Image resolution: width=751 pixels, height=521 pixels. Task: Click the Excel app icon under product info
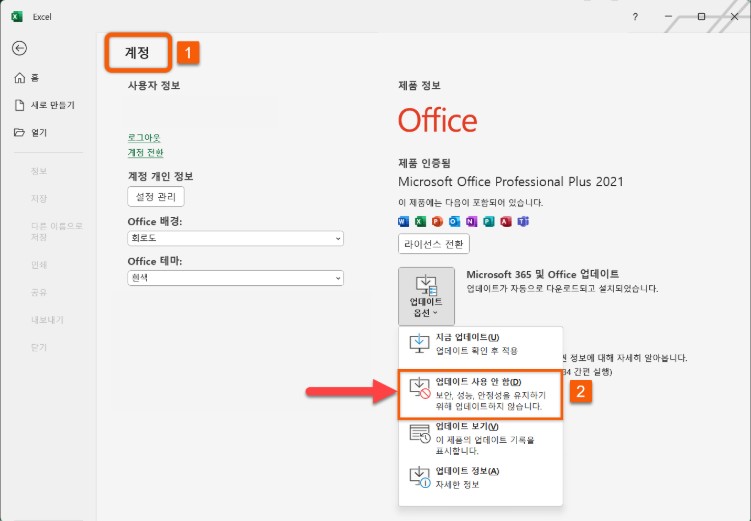tap(420, 221)
